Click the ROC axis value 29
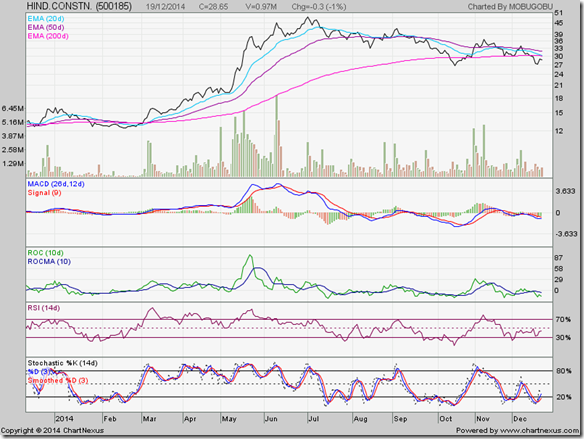 (x=559, y=280)
